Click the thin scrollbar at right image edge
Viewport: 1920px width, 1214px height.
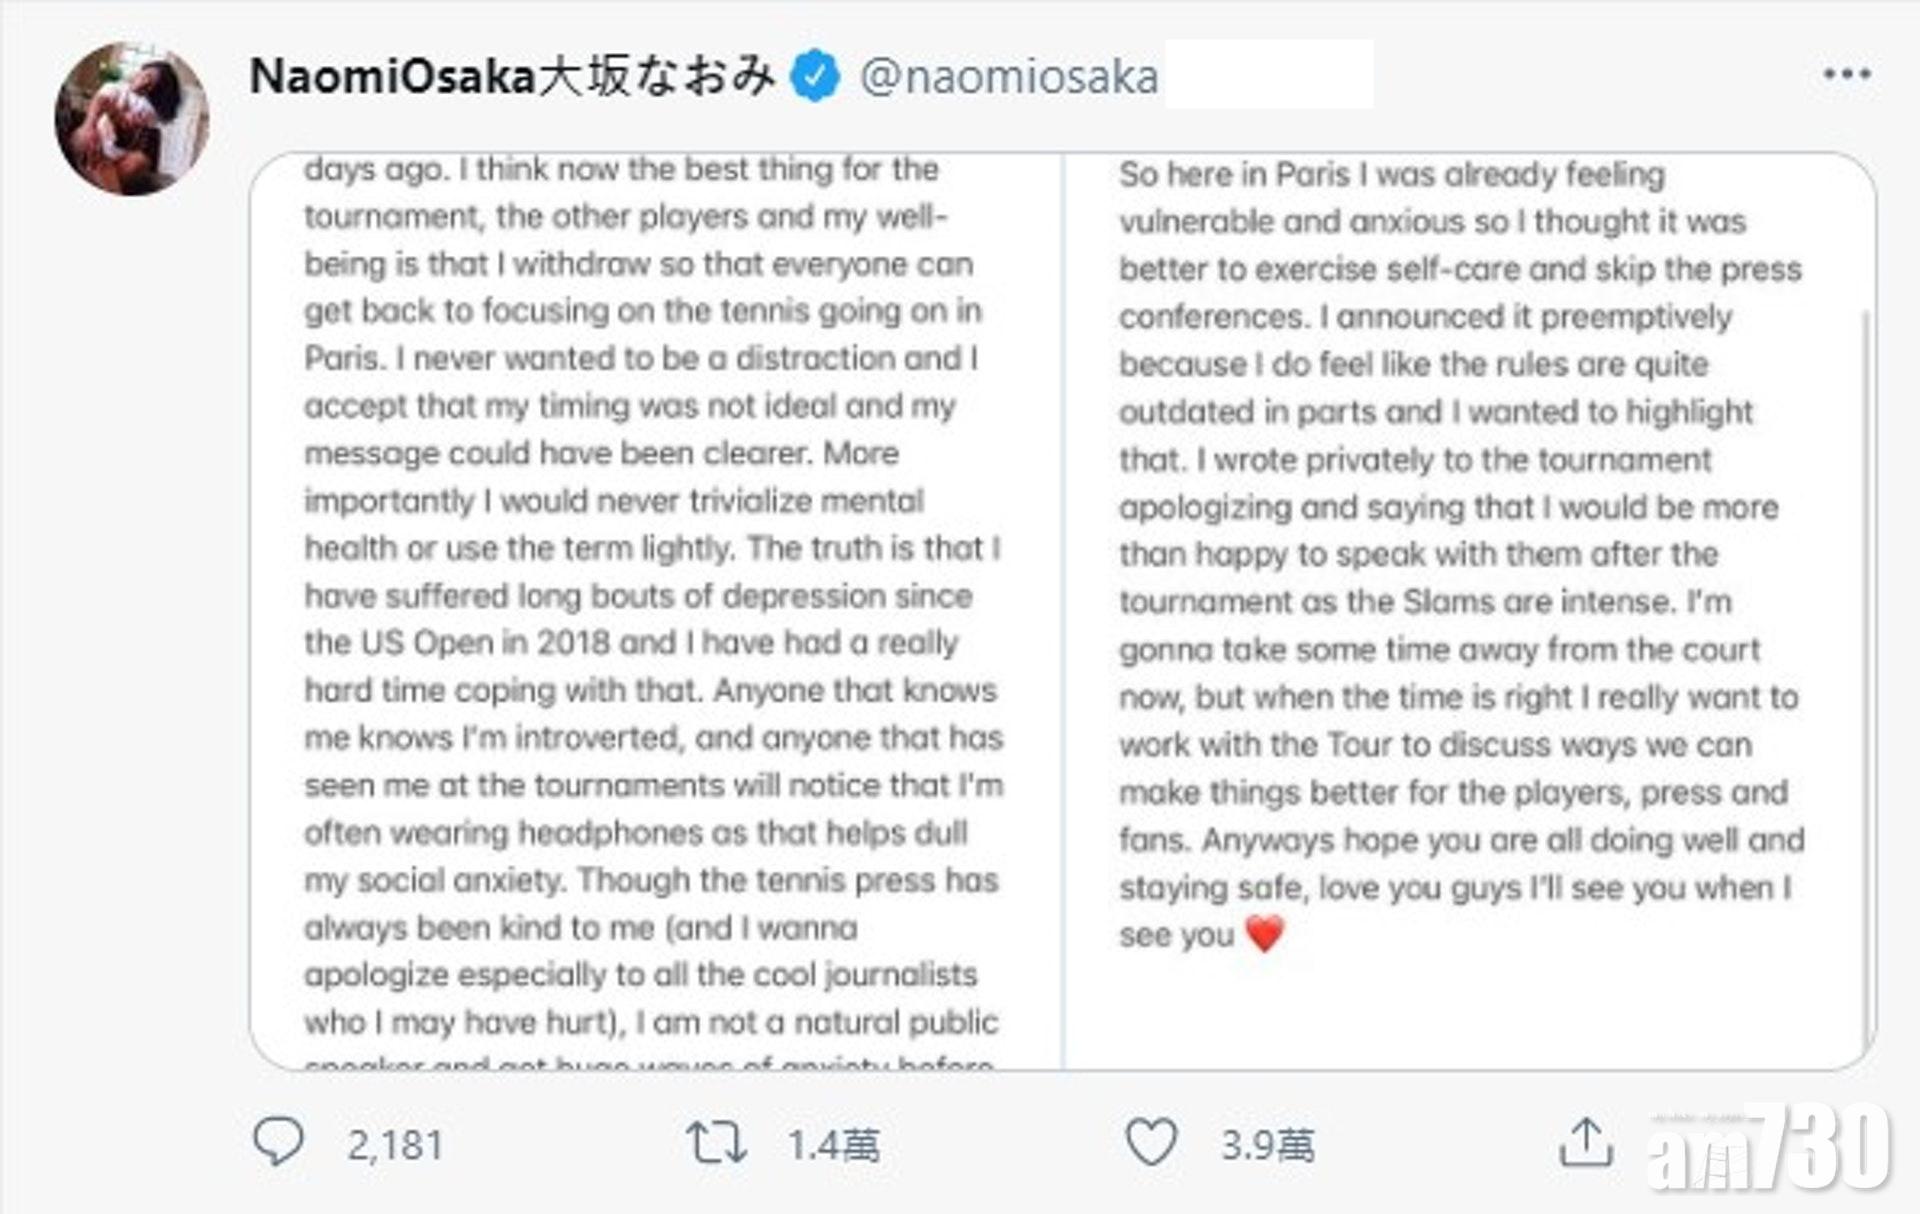click(1866, 680)
